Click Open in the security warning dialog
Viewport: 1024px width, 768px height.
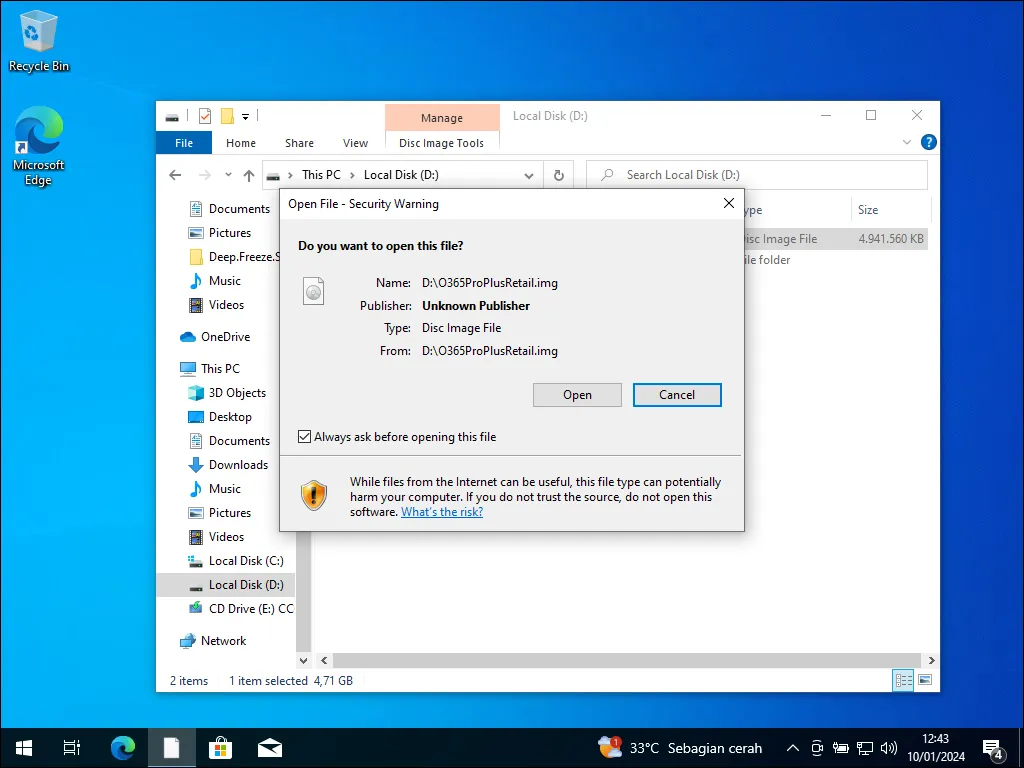click(x=577, y=394)
